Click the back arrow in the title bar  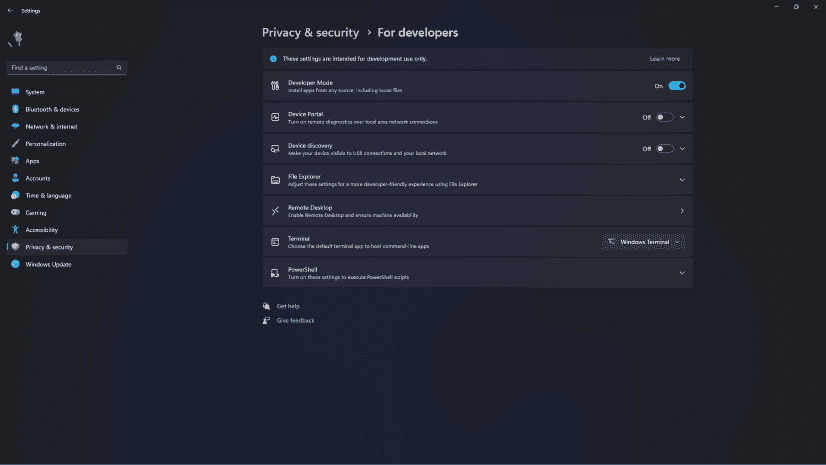pyautogui.click(x=10, y=10)
